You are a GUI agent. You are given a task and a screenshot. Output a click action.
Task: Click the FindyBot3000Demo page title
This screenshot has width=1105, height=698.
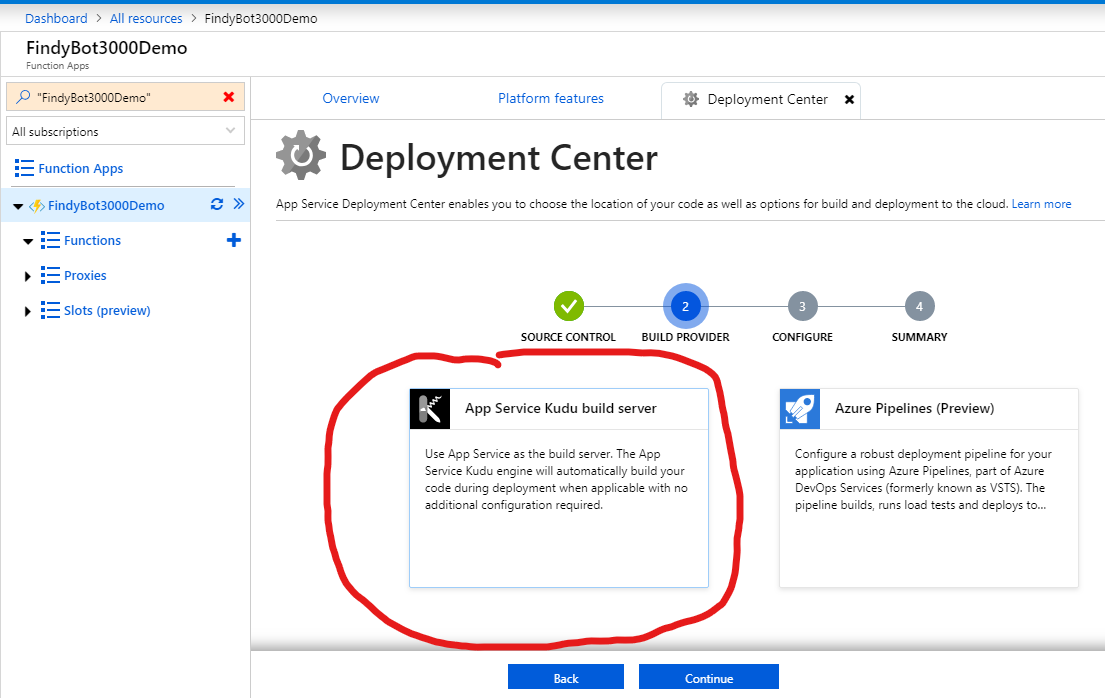click(106, 48)
